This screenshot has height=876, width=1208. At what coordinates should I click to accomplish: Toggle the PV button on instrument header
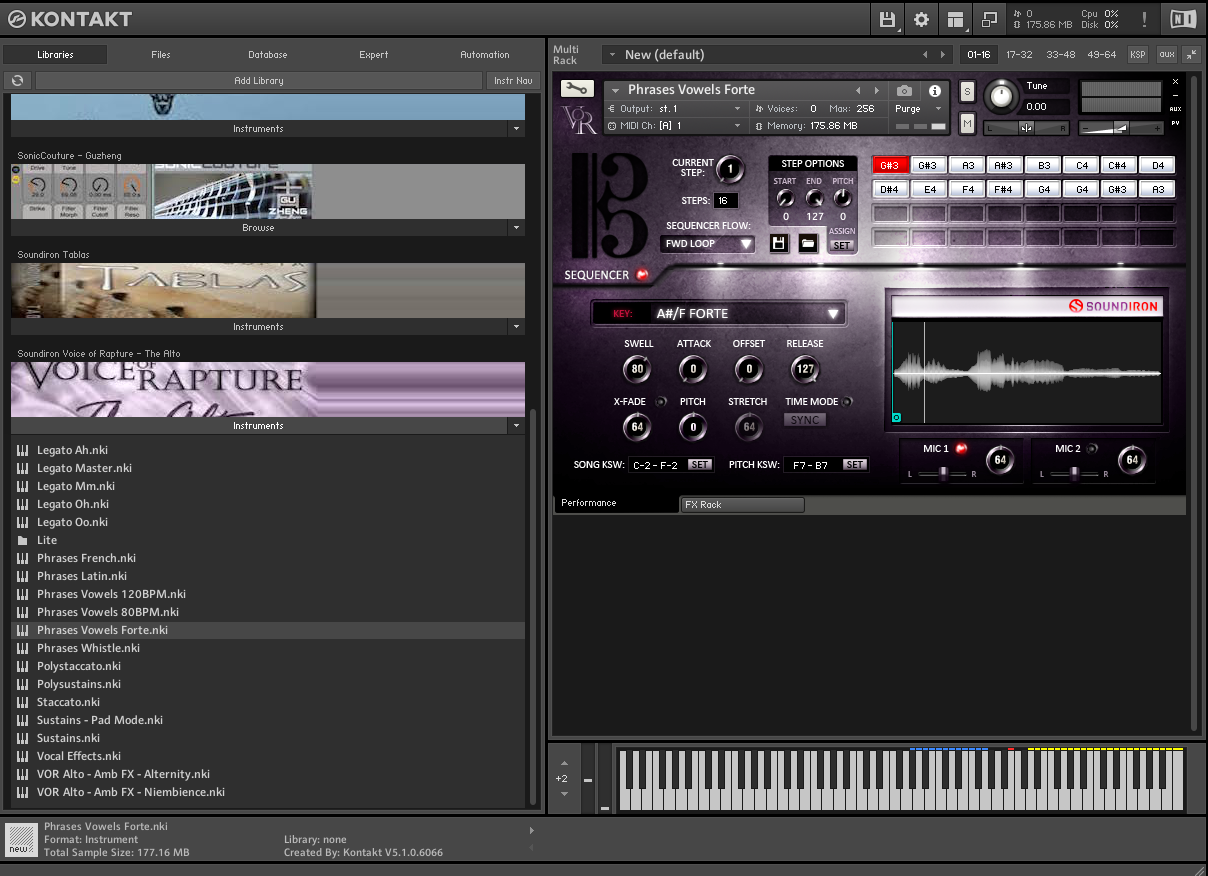tap(1175, 123)
